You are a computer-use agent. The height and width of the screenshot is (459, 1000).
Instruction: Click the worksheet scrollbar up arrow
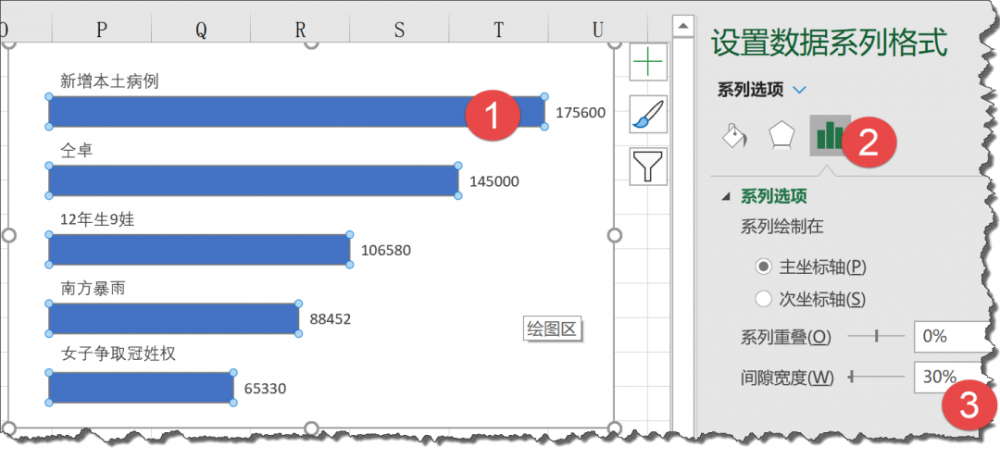(684, 27)
